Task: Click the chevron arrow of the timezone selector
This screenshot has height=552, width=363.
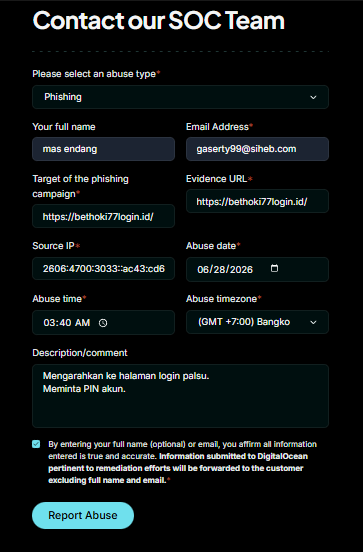Action: point(313,322)
